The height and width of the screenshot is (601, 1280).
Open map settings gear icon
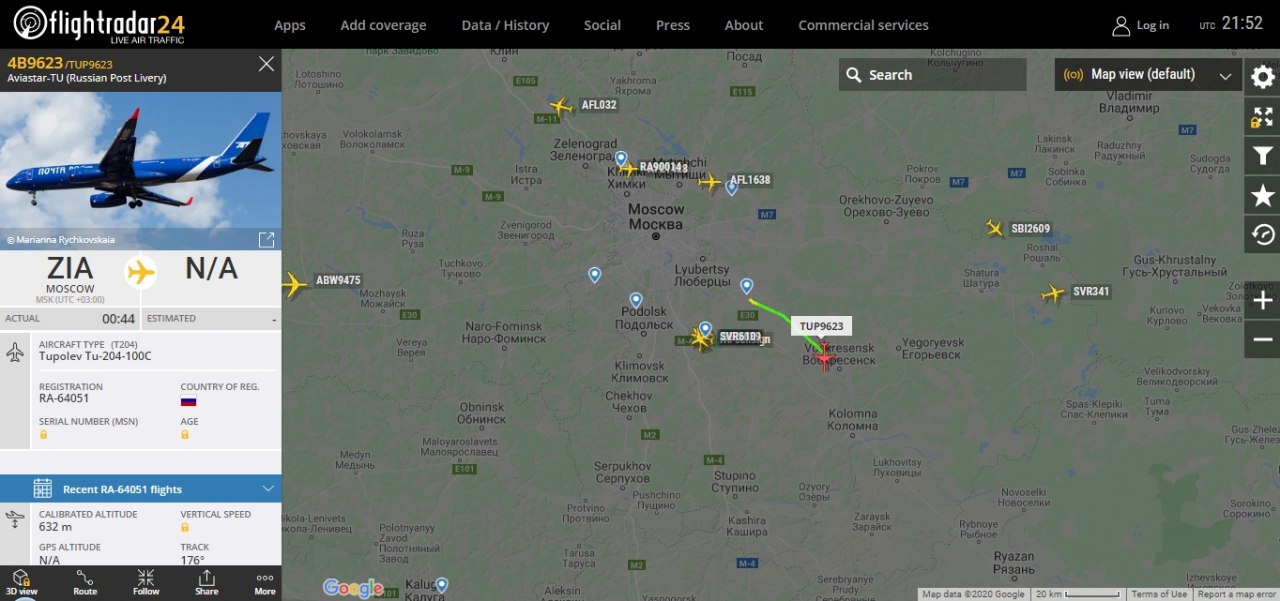[x=1262, y=76]
